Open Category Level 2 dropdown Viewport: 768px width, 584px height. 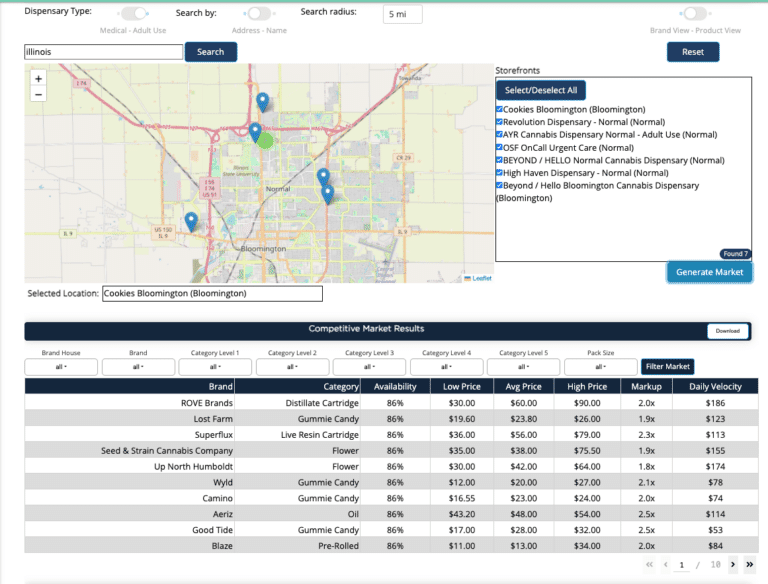tap(292, 366)
